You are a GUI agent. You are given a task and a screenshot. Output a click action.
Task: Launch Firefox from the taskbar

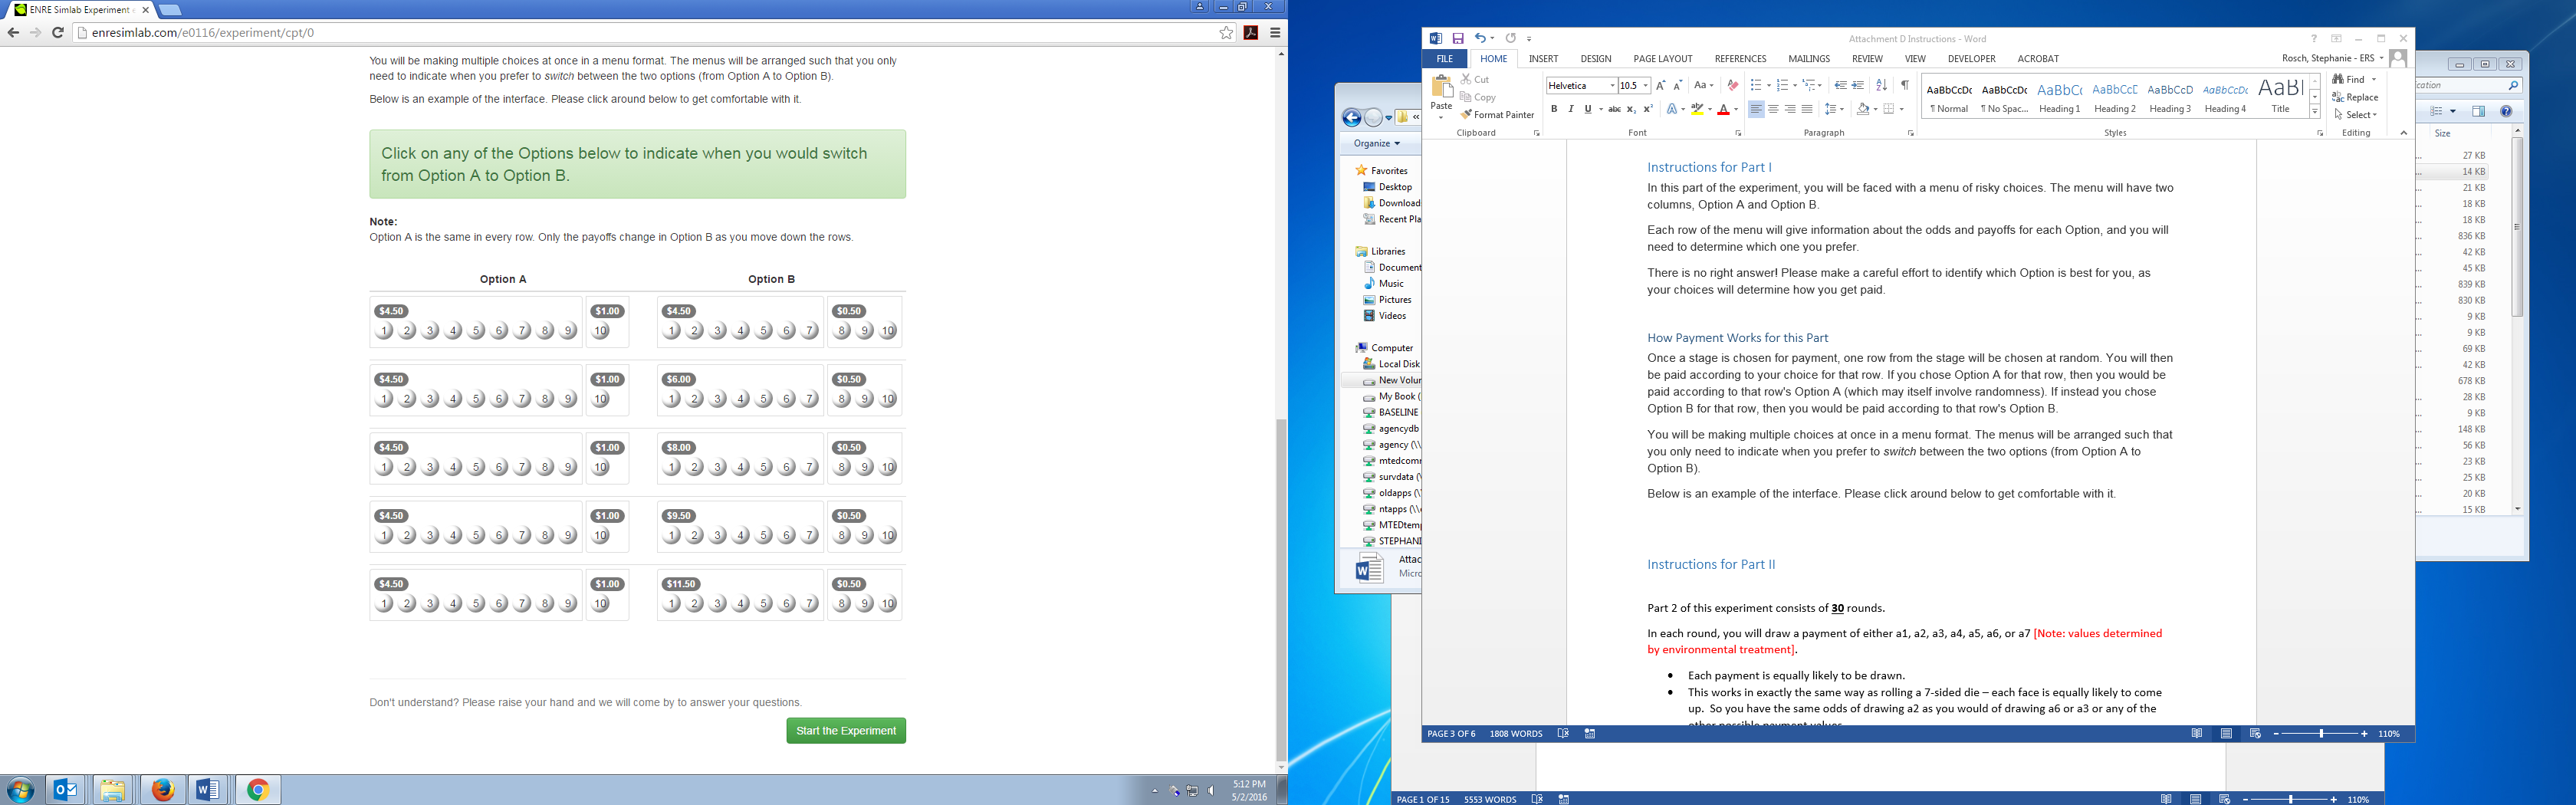[162, 790]
